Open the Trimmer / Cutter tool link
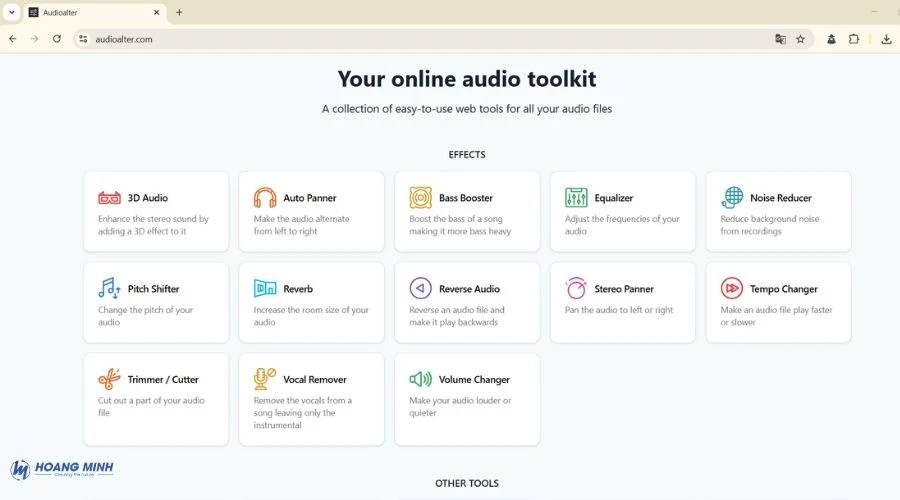Screen dimensions: 900x500 (x=156, y=400)
